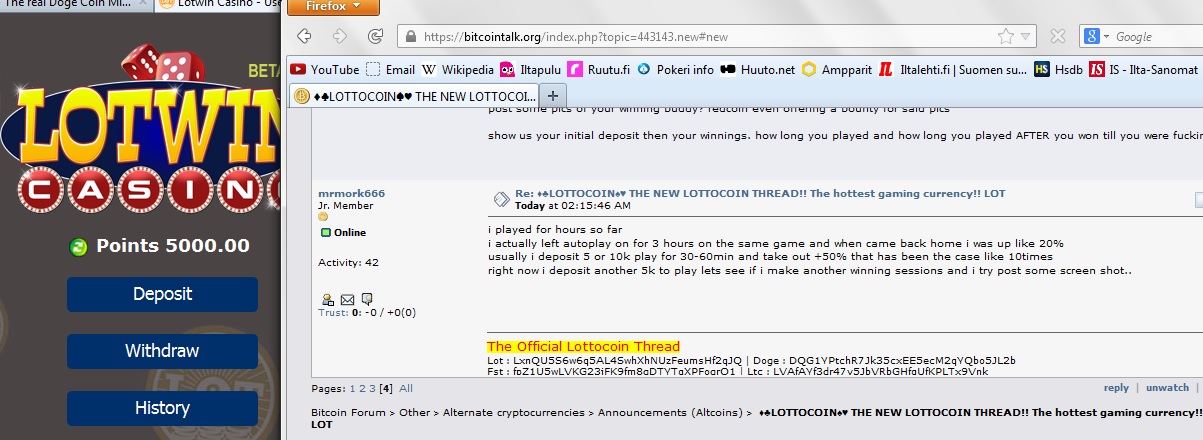Open Bitcoin Forum breadcrumb link
Image resolution: width=1203 pixels, height=440 pixels.
click(348, 412)
